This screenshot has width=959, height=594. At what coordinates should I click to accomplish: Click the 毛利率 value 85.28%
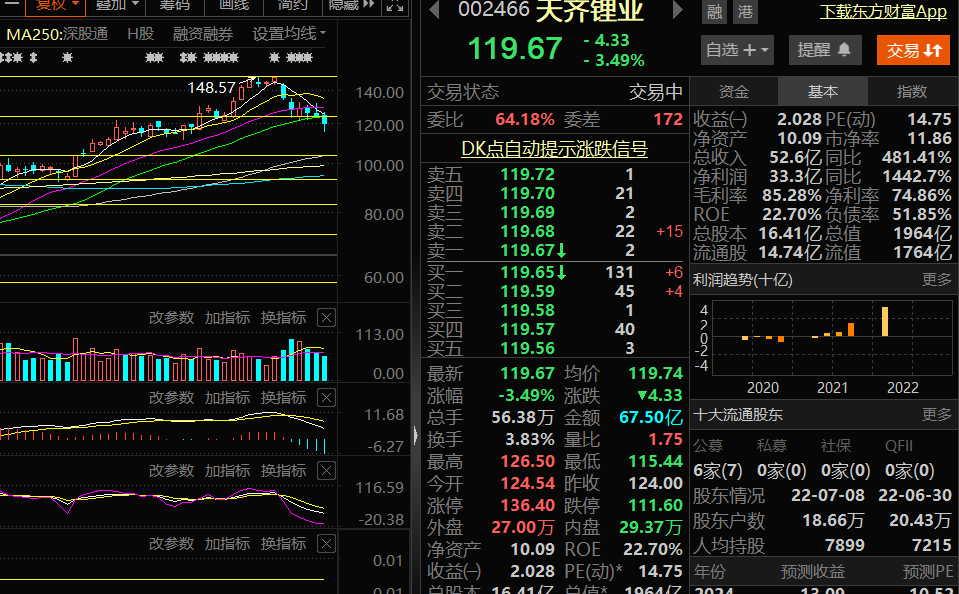tap(791, 196)
